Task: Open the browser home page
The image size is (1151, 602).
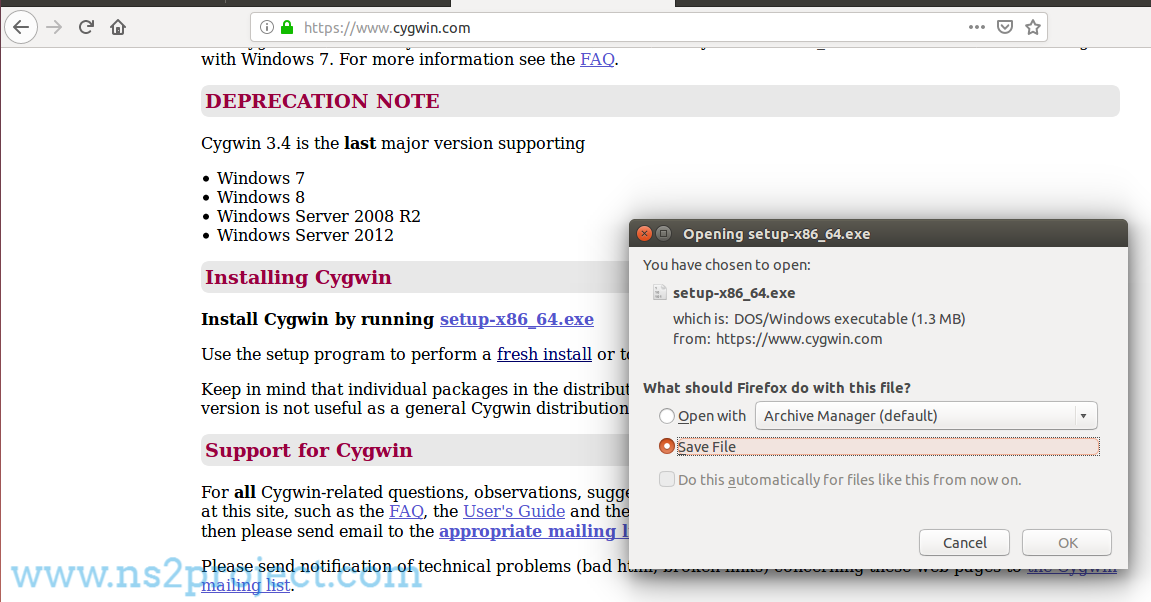Action: (118, 28)
